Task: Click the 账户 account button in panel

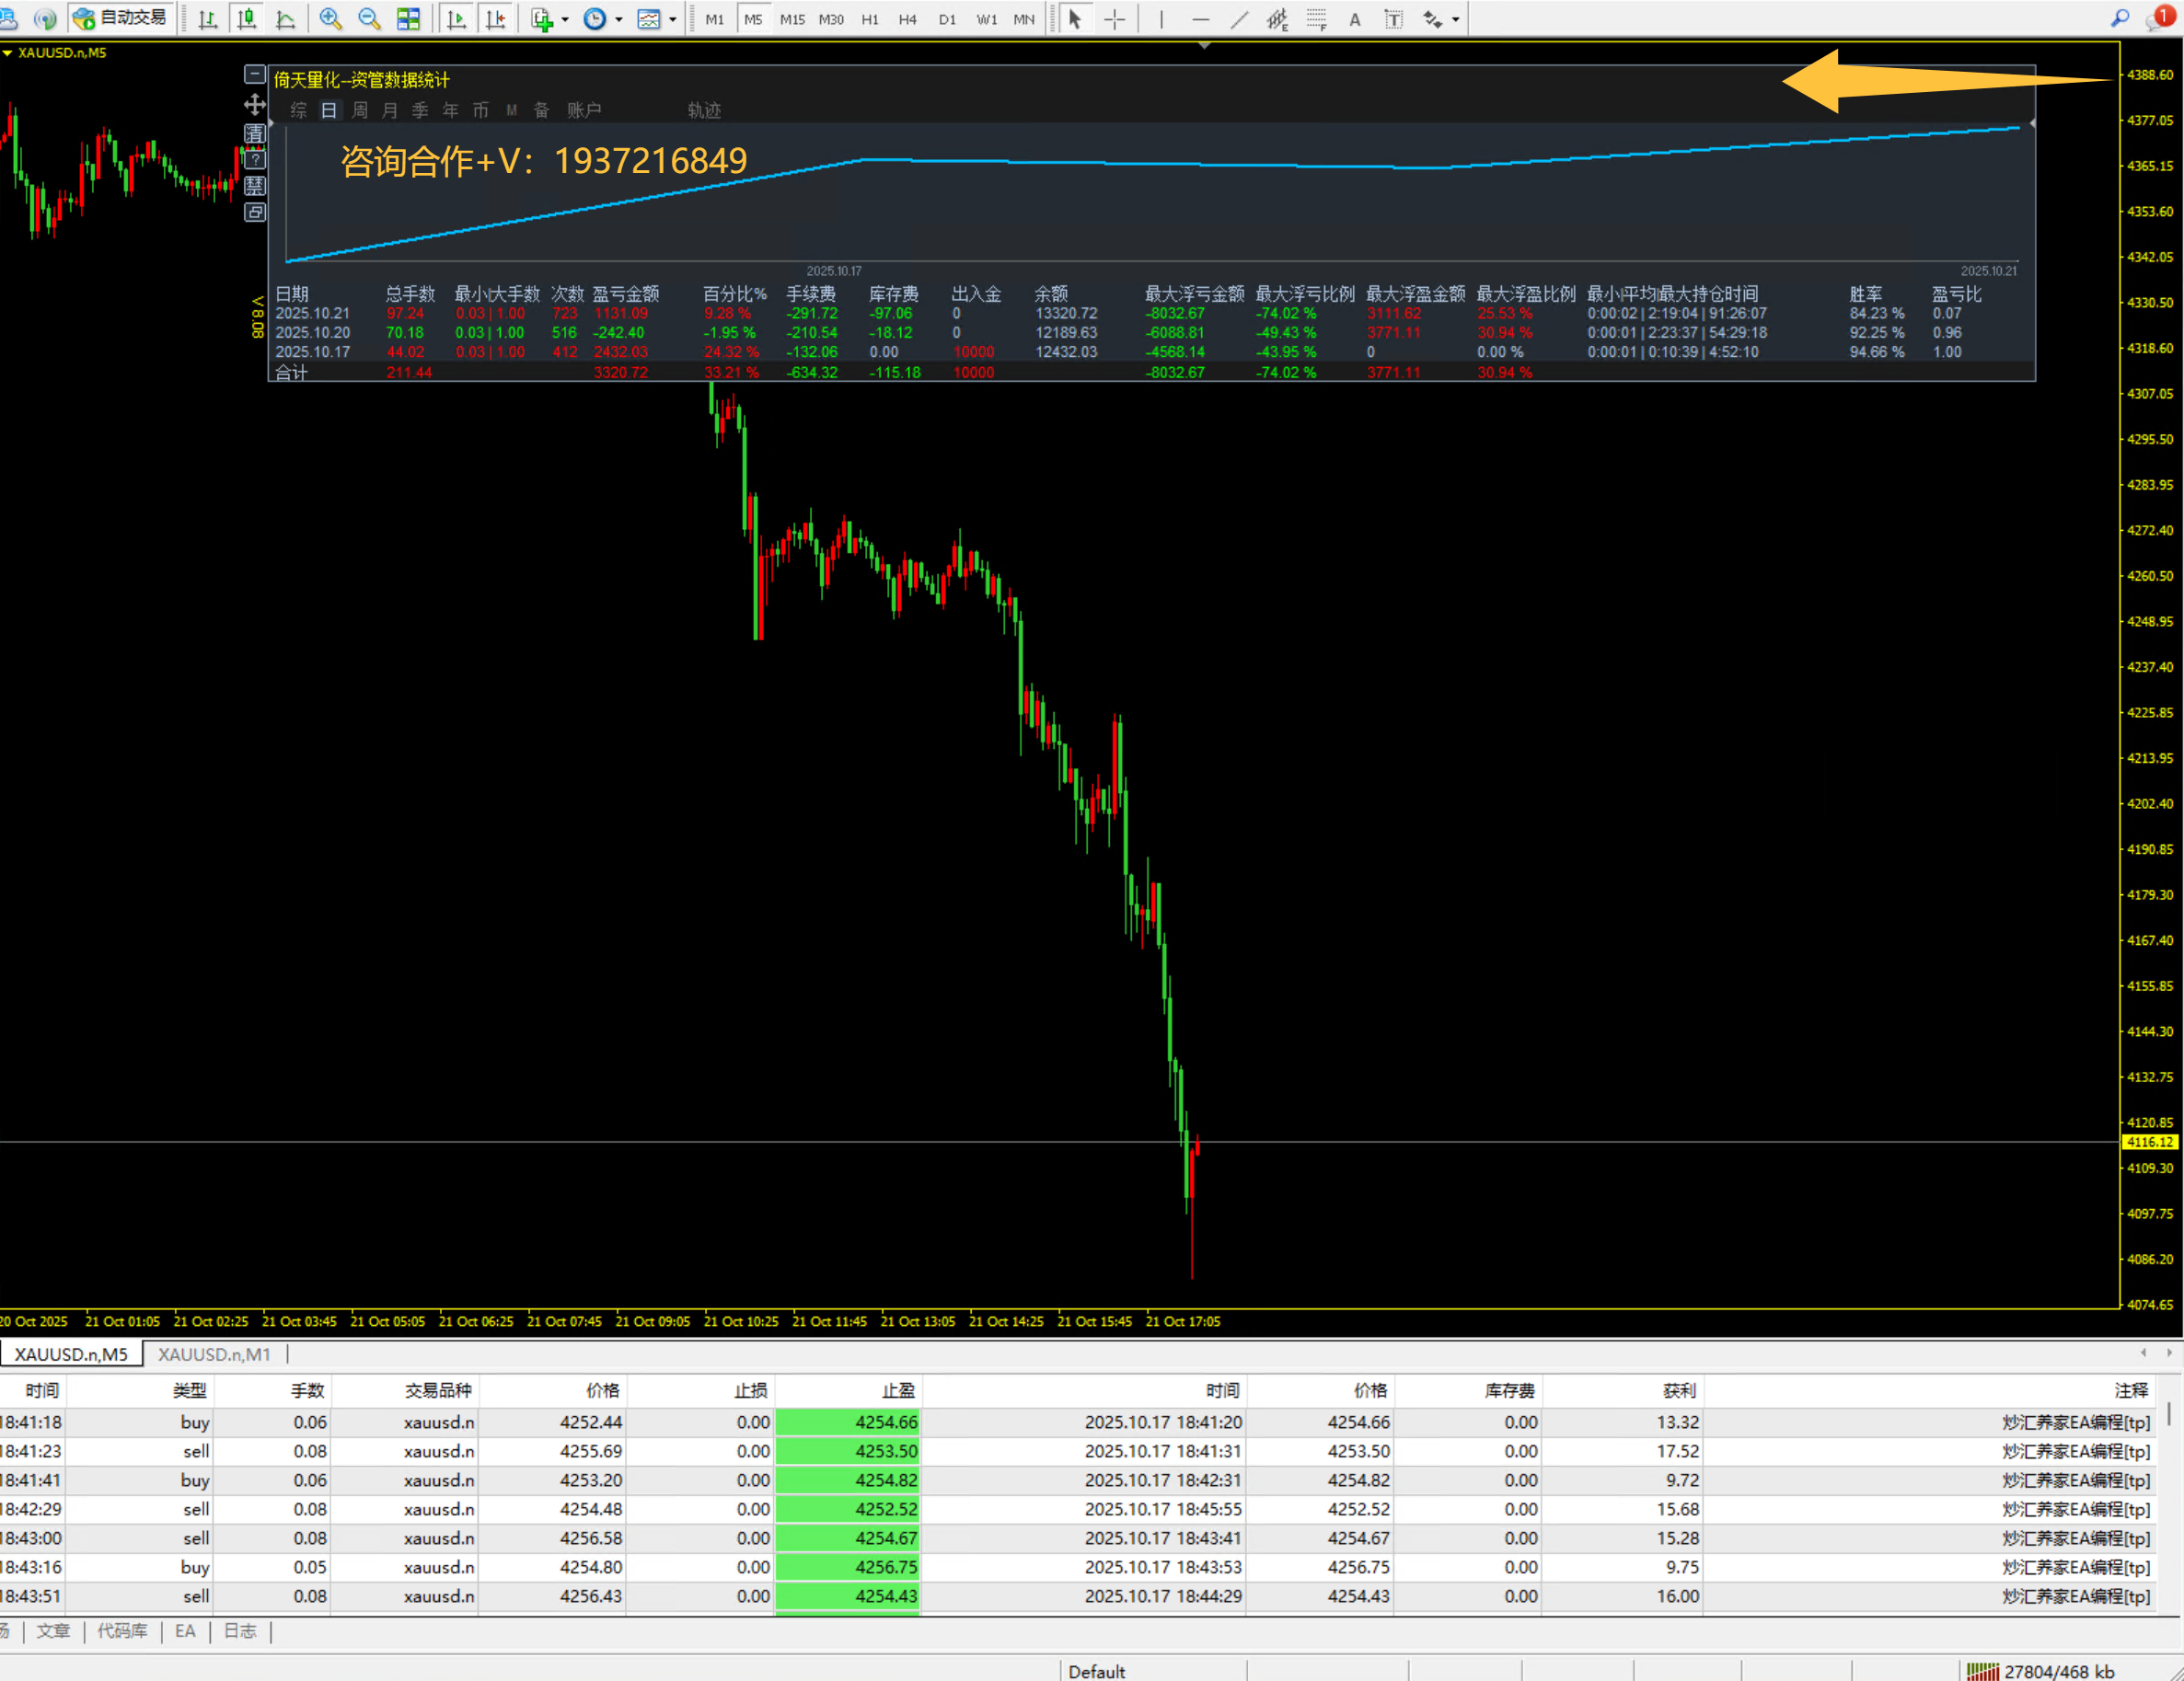Action: coord(584,110)
